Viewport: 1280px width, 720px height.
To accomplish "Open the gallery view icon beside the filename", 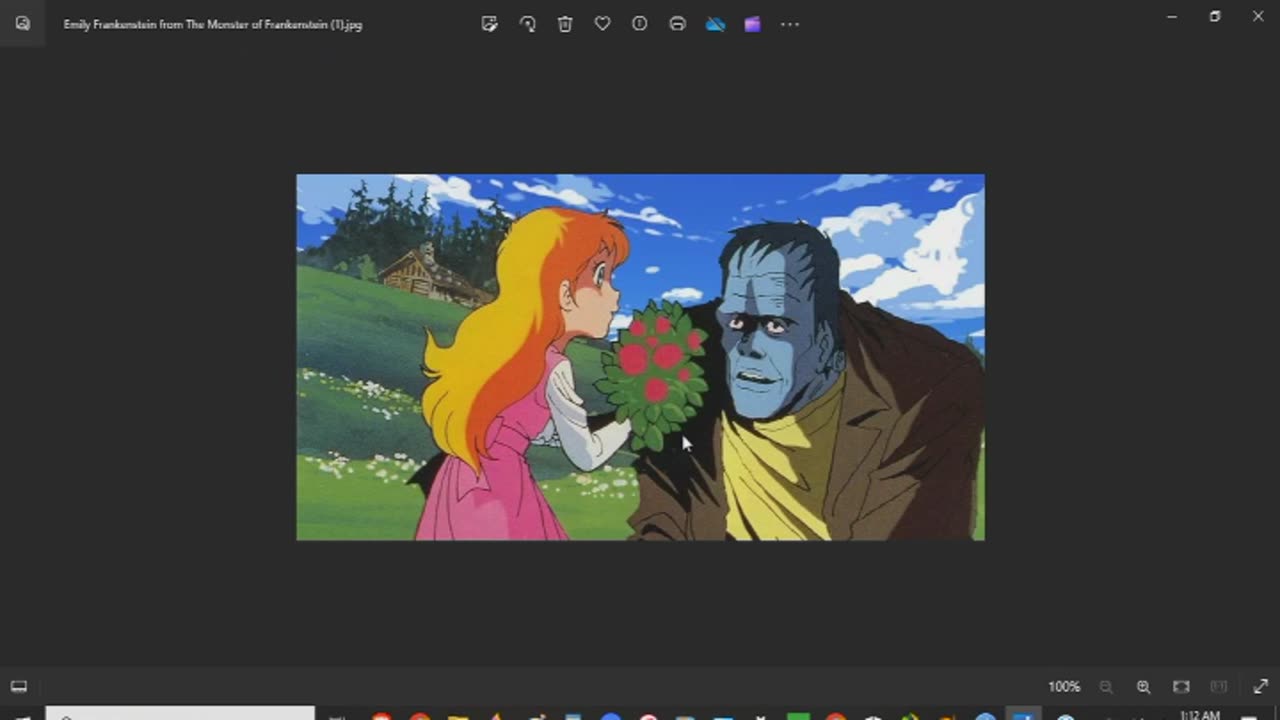I will click(x=22, y=24).
